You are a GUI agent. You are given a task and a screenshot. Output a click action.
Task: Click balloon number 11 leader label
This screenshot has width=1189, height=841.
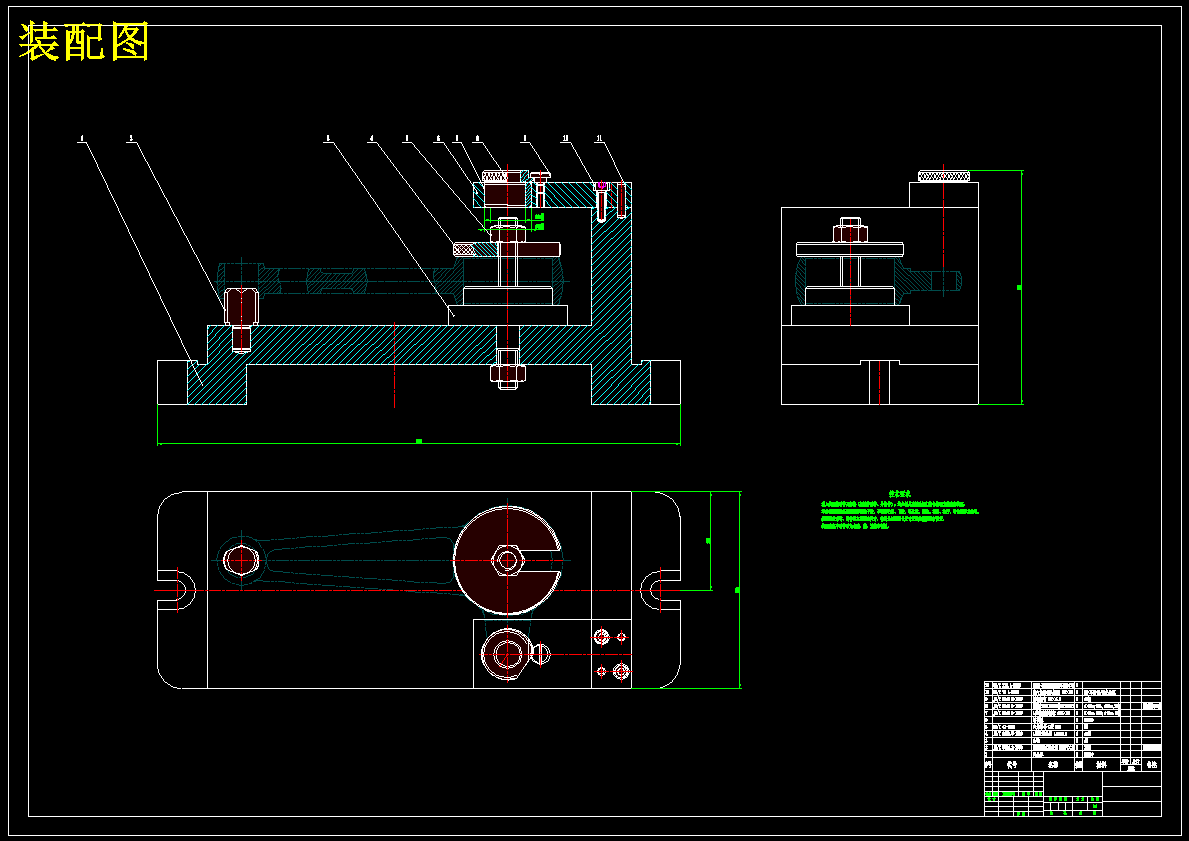click(x=599, y=139)
